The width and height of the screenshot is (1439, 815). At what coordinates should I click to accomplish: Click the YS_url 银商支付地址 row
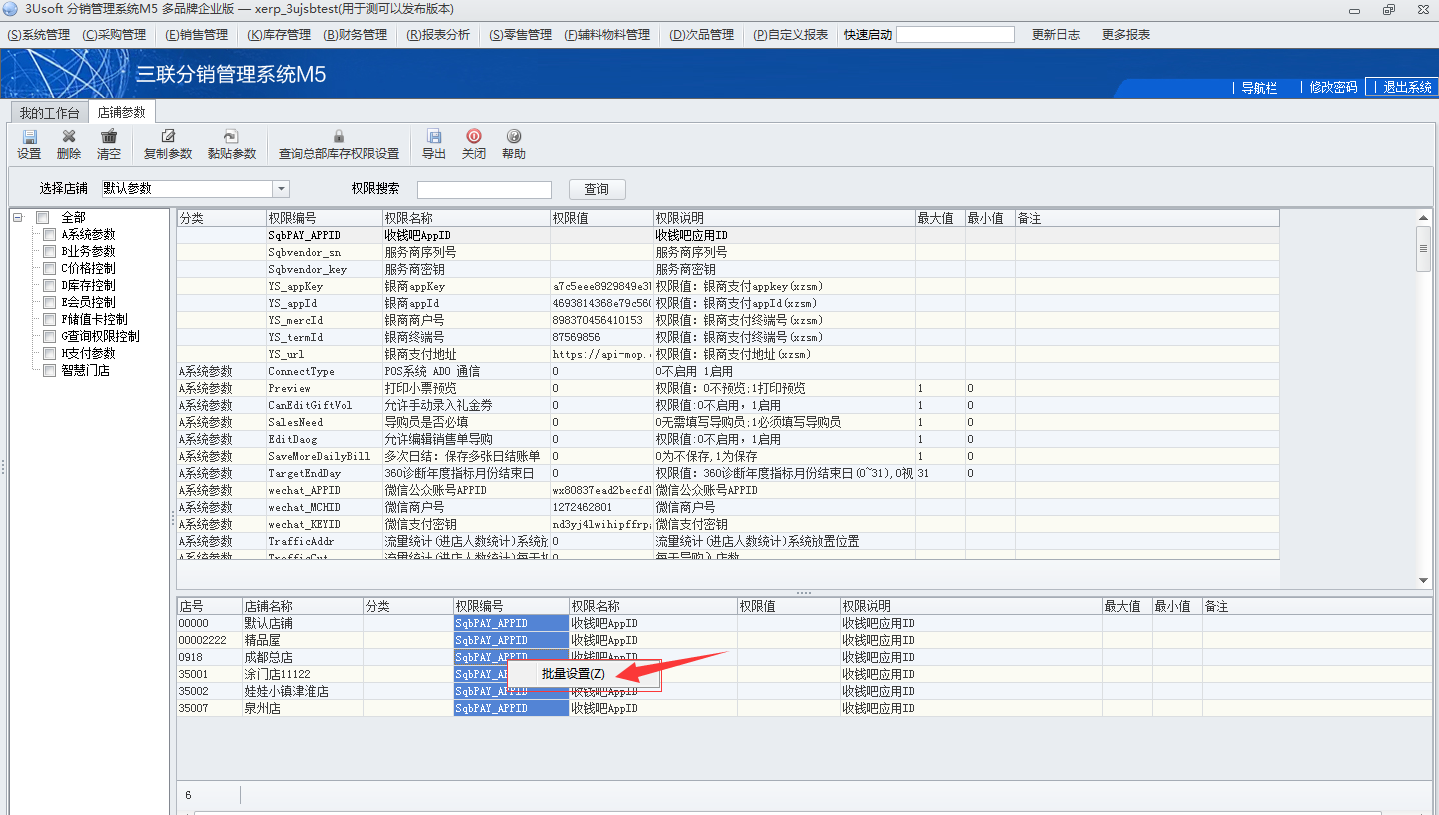tap(728, 354)
